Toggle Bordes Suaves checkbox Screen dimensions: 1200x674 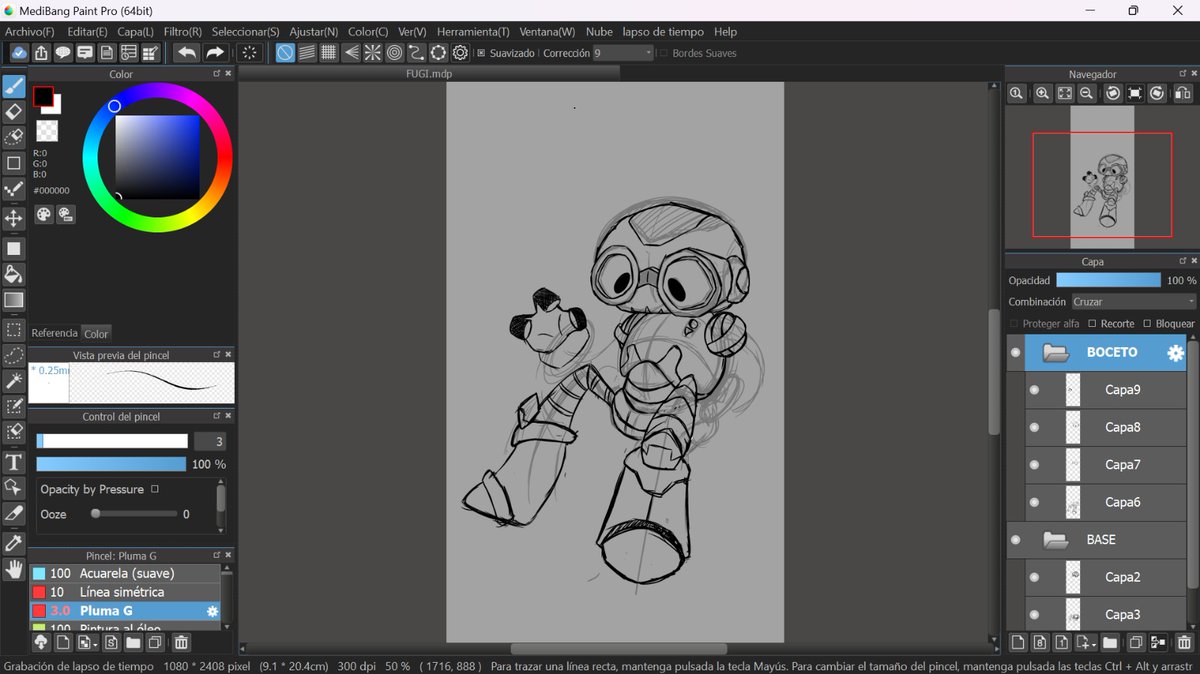(664, 53)
